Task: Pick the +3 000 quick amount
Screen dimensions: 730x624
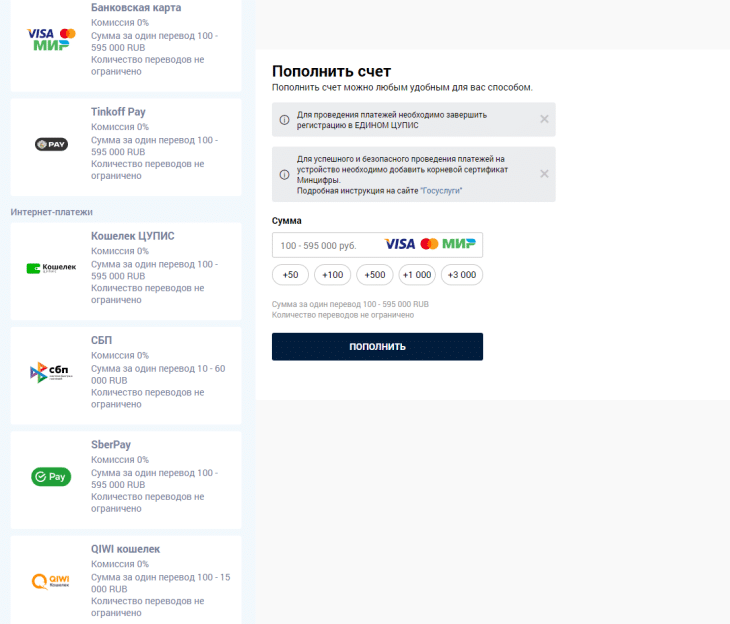Action: pyautogui.click(x=461, y=275)
